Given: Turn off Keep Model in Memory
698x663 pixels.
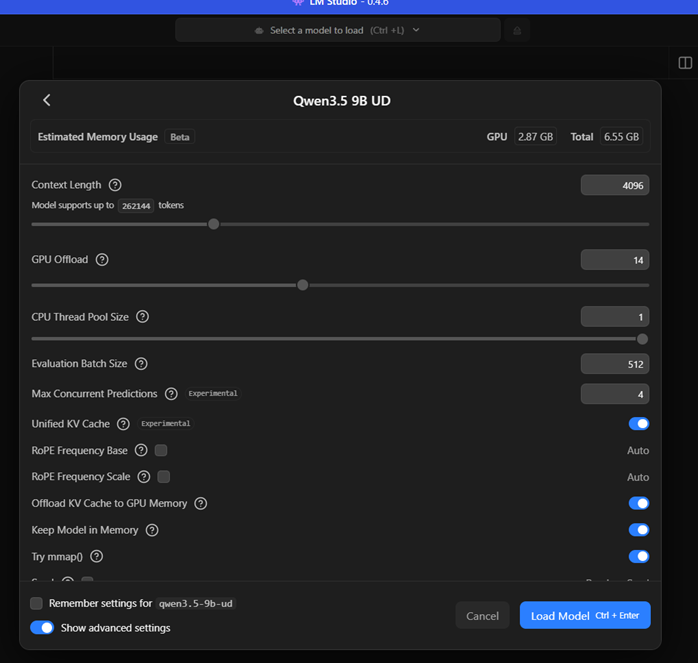Looking at the screenshot, I should (638, 530).
